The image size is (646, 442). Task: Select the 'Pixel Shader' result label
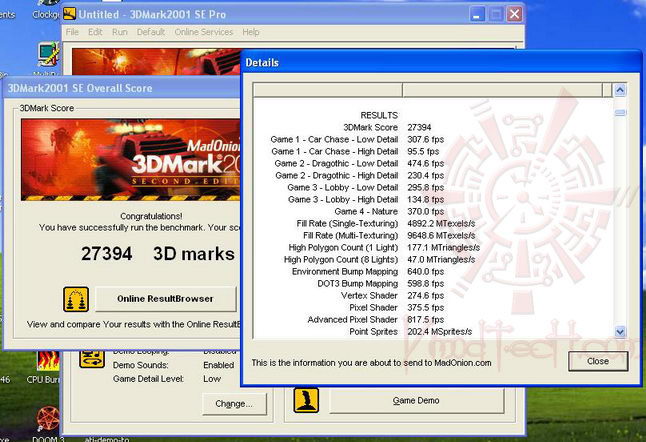(373, 307)
